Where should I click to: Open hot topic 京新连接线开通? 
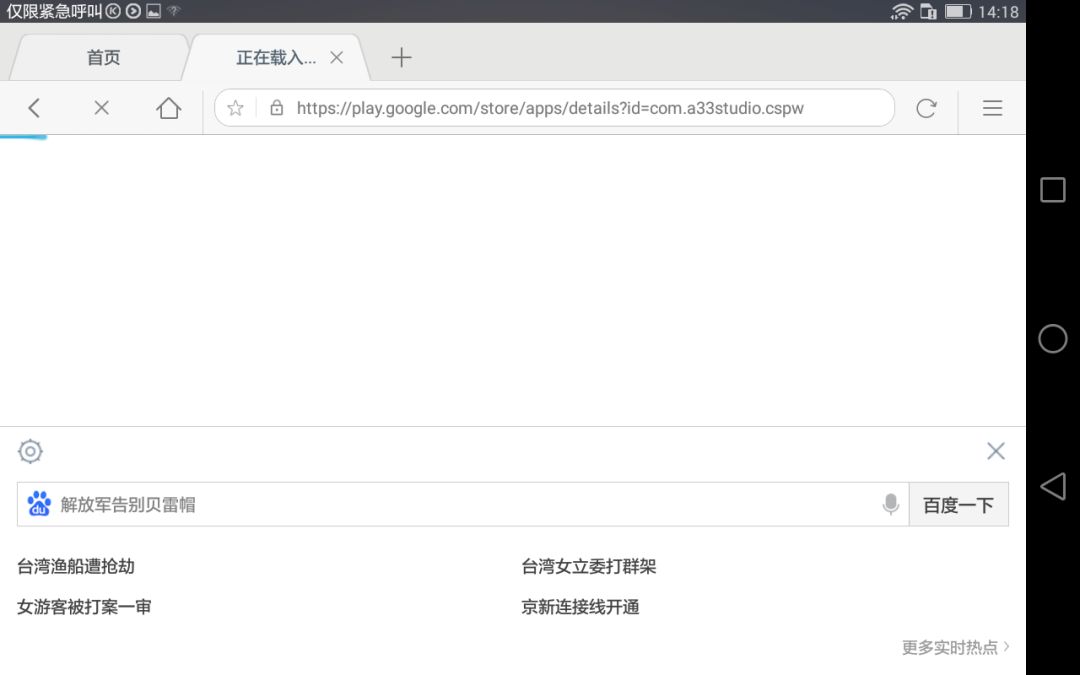tap(581, 607)
